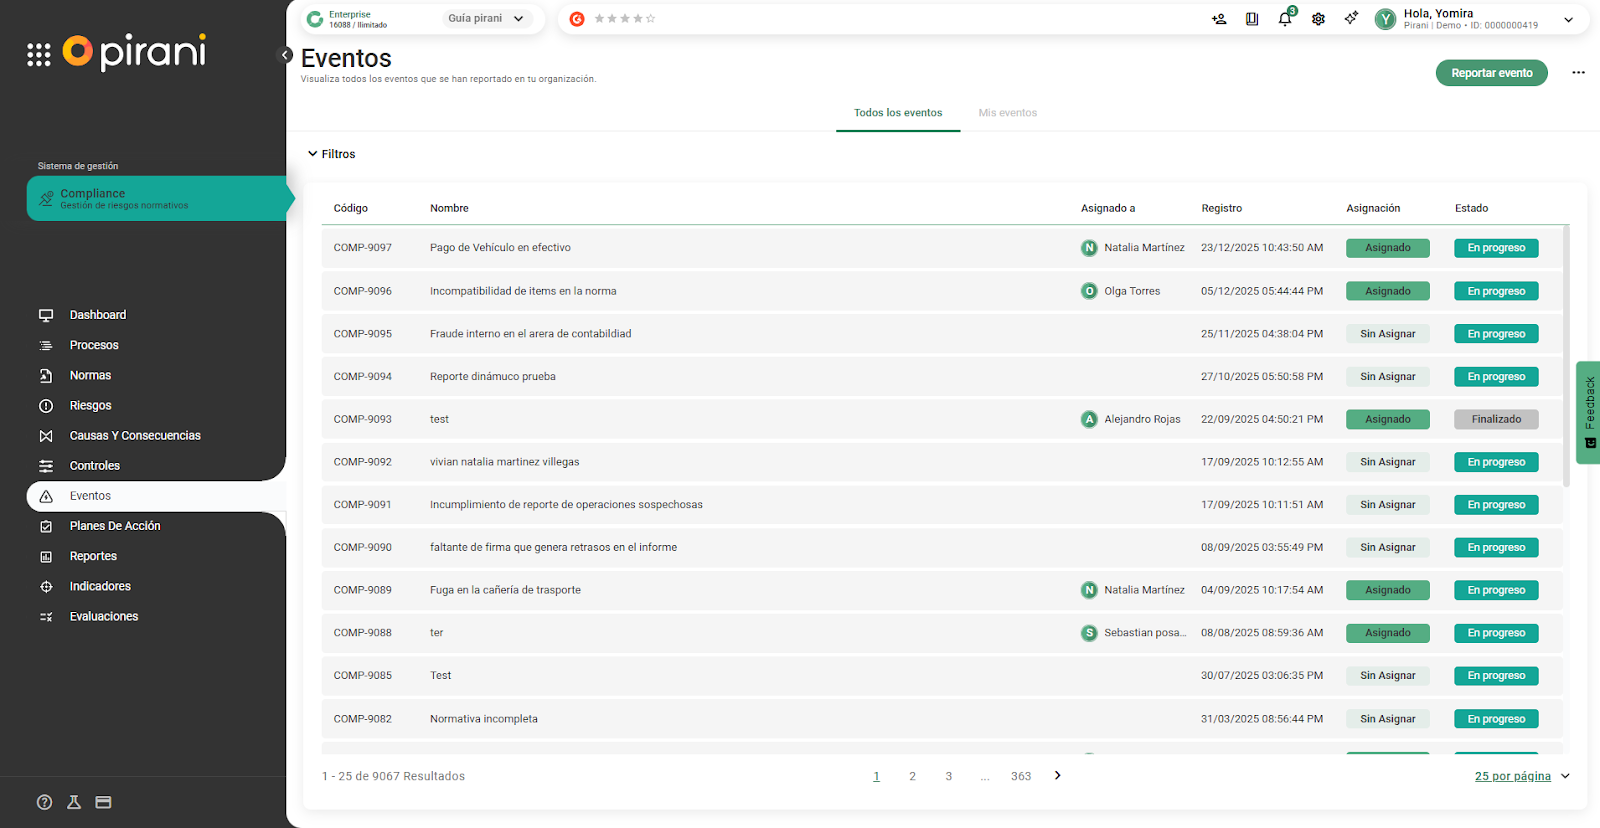This screenshot has width=1600, height=828.
Task: Click the add user icon
Action: (x=1219, y=19)
